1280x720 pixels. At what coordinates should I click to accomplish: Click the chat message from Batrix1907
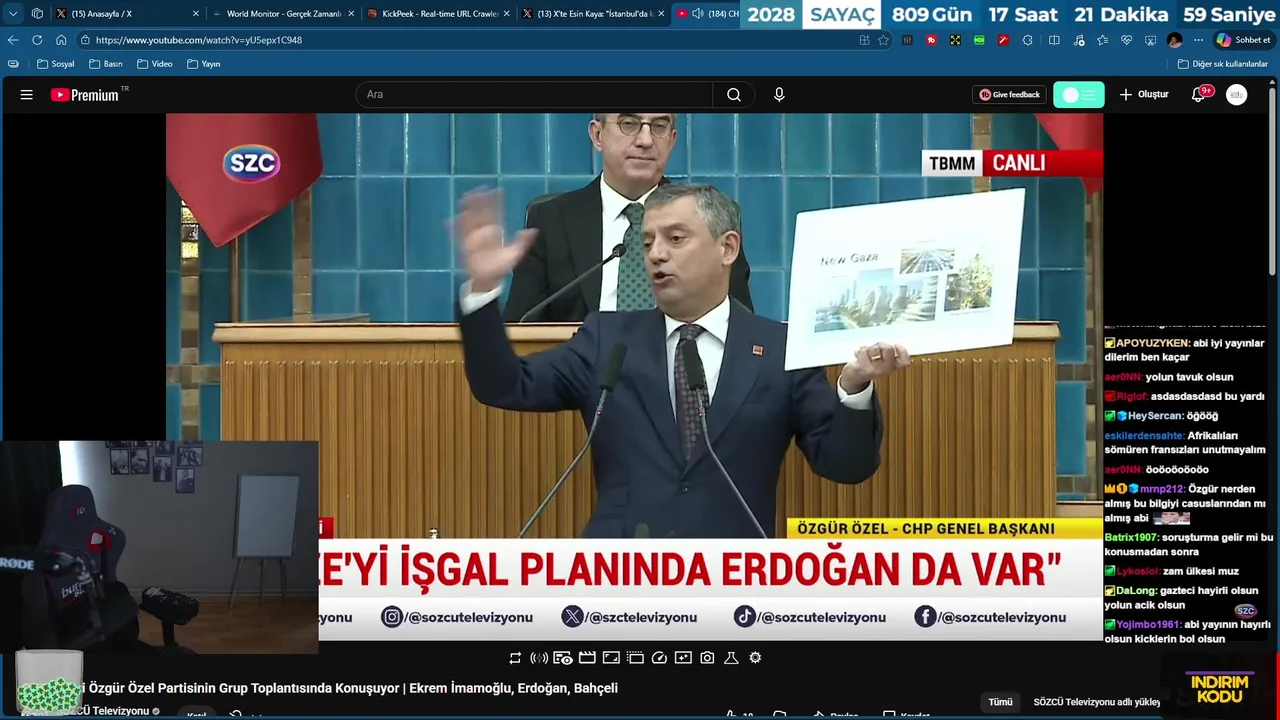pos(1188,544)
